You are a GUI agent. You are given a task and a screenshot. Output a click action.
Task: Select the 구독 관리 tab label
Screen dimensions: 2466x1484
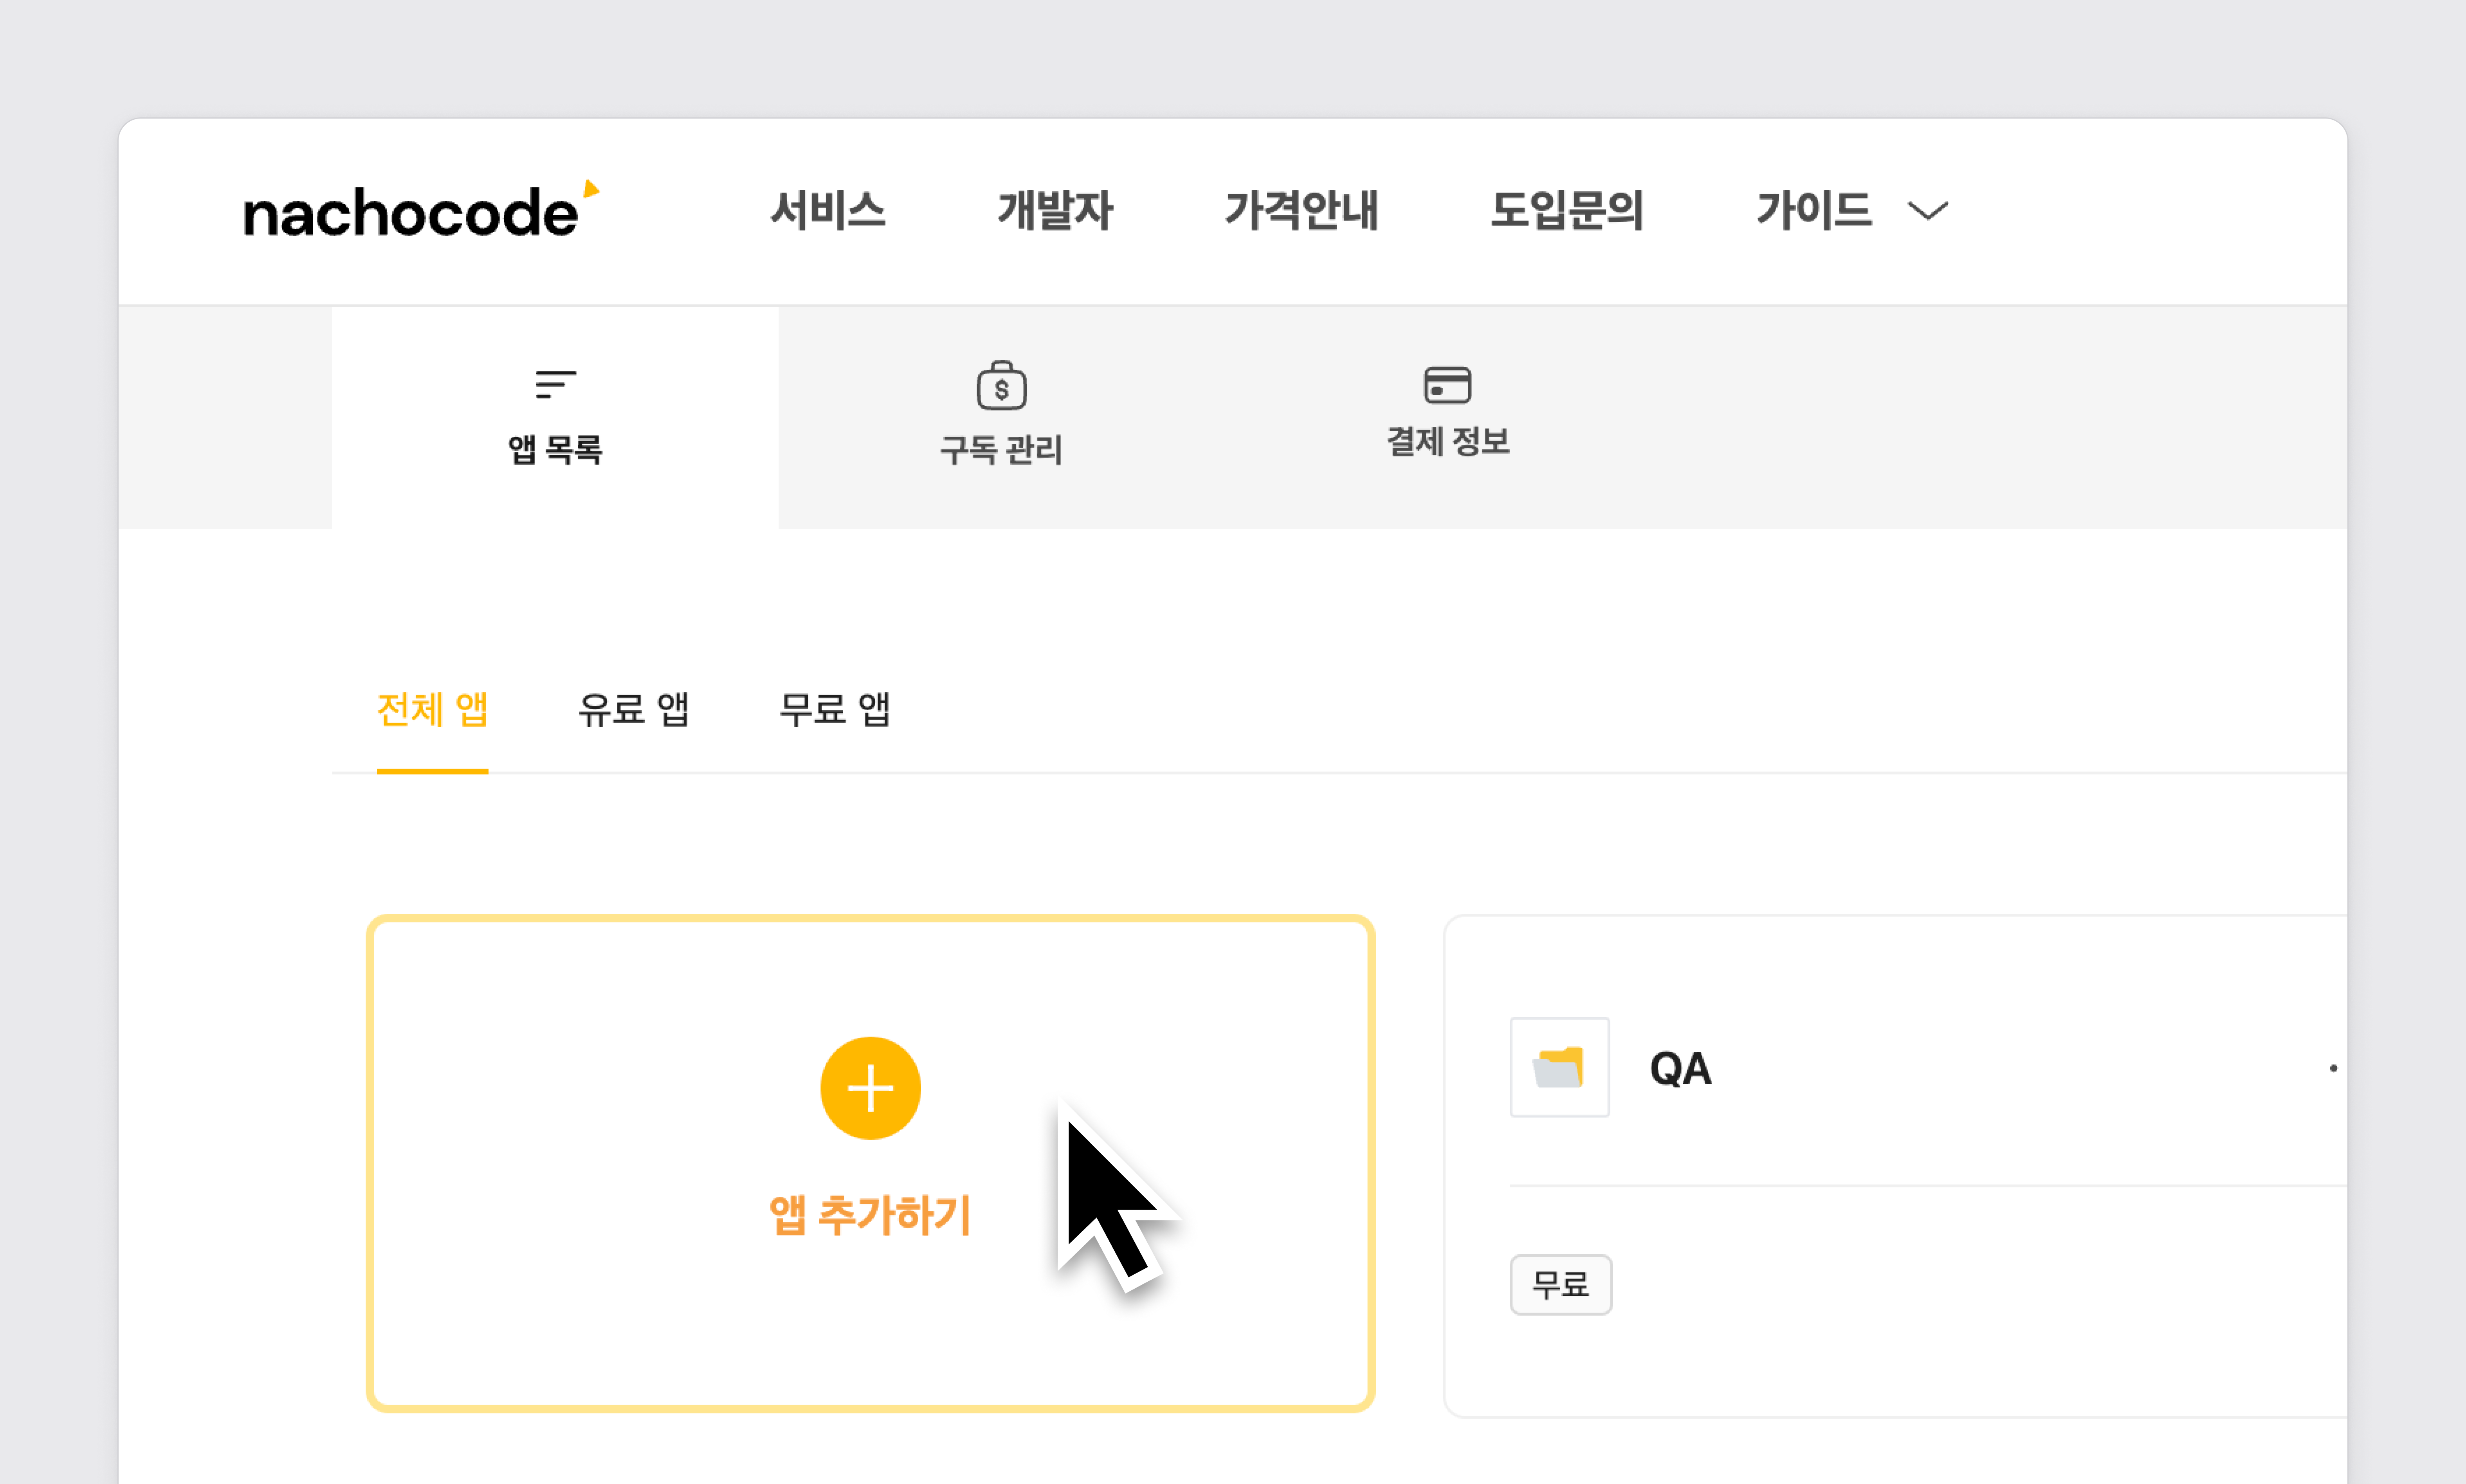click(1001, 449)
